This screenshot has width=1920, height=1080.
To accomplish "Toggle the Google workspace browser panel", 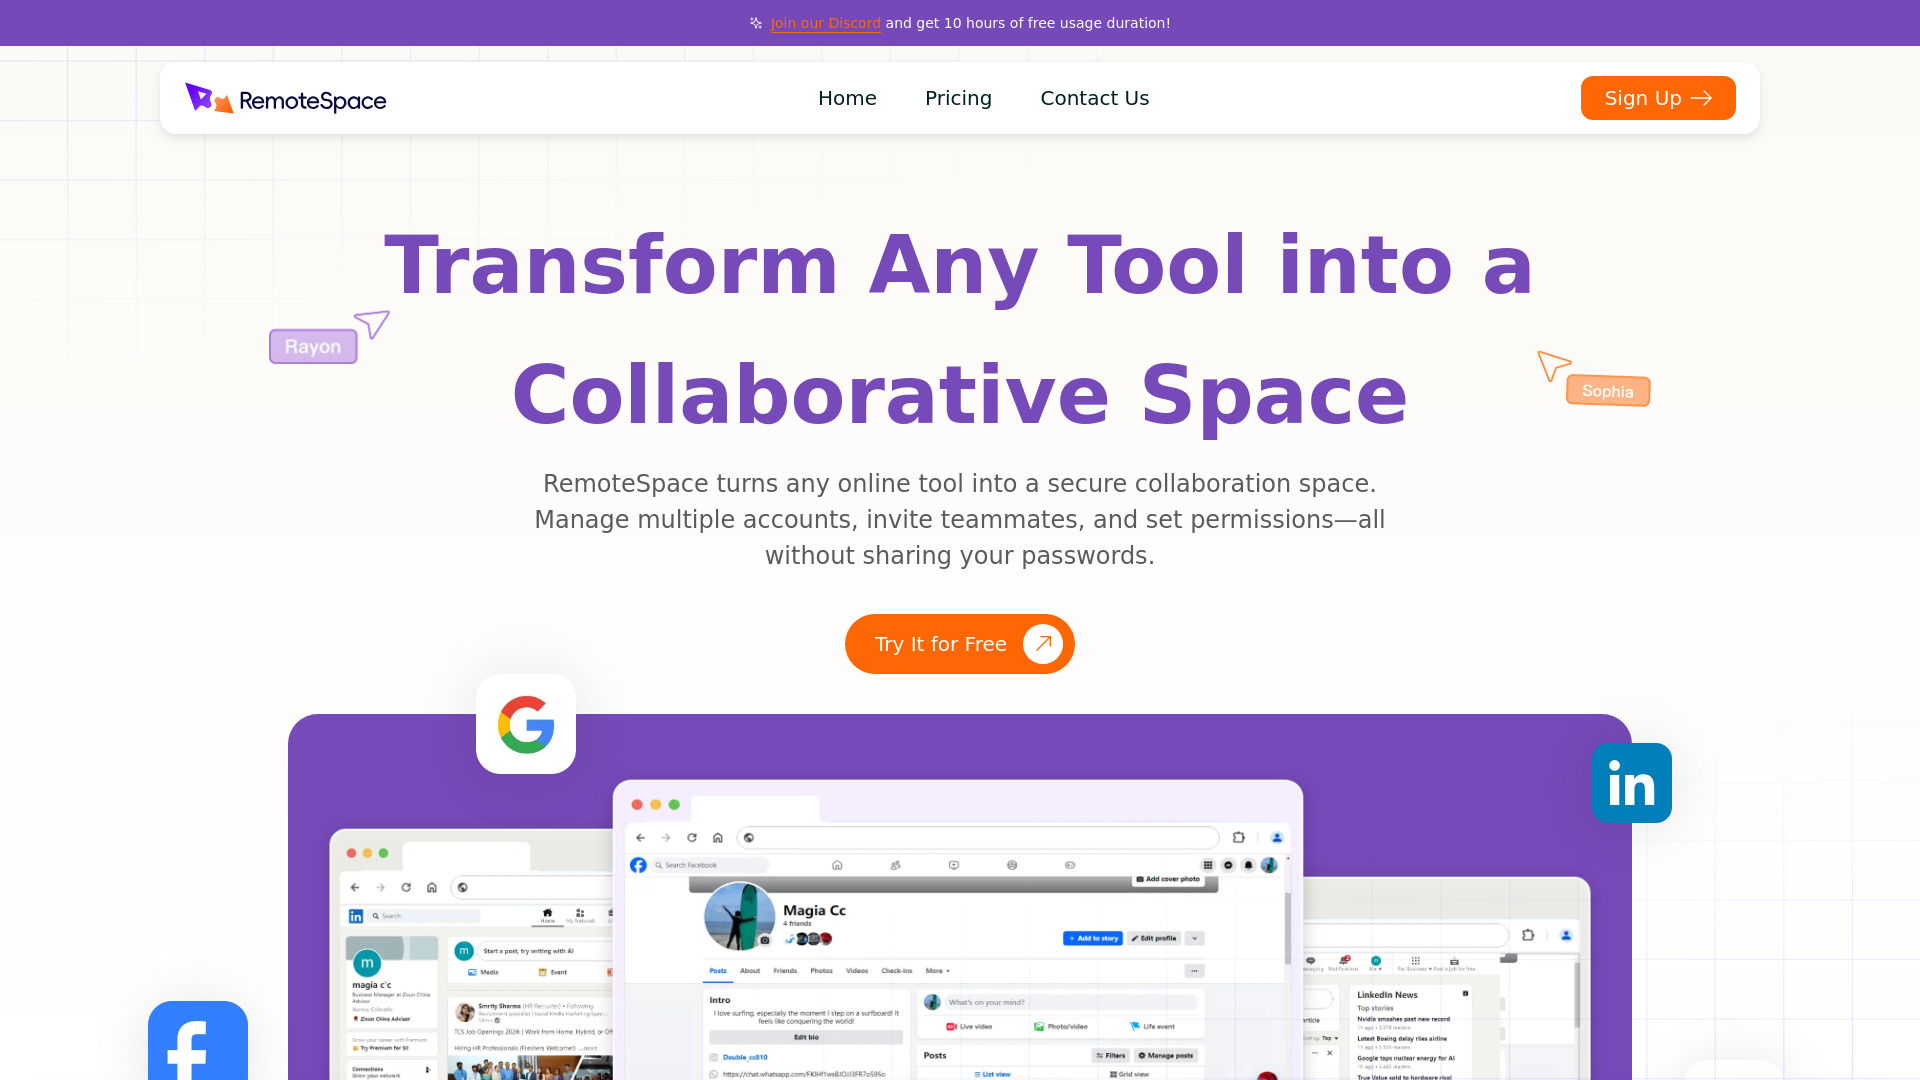I will 525,723.
